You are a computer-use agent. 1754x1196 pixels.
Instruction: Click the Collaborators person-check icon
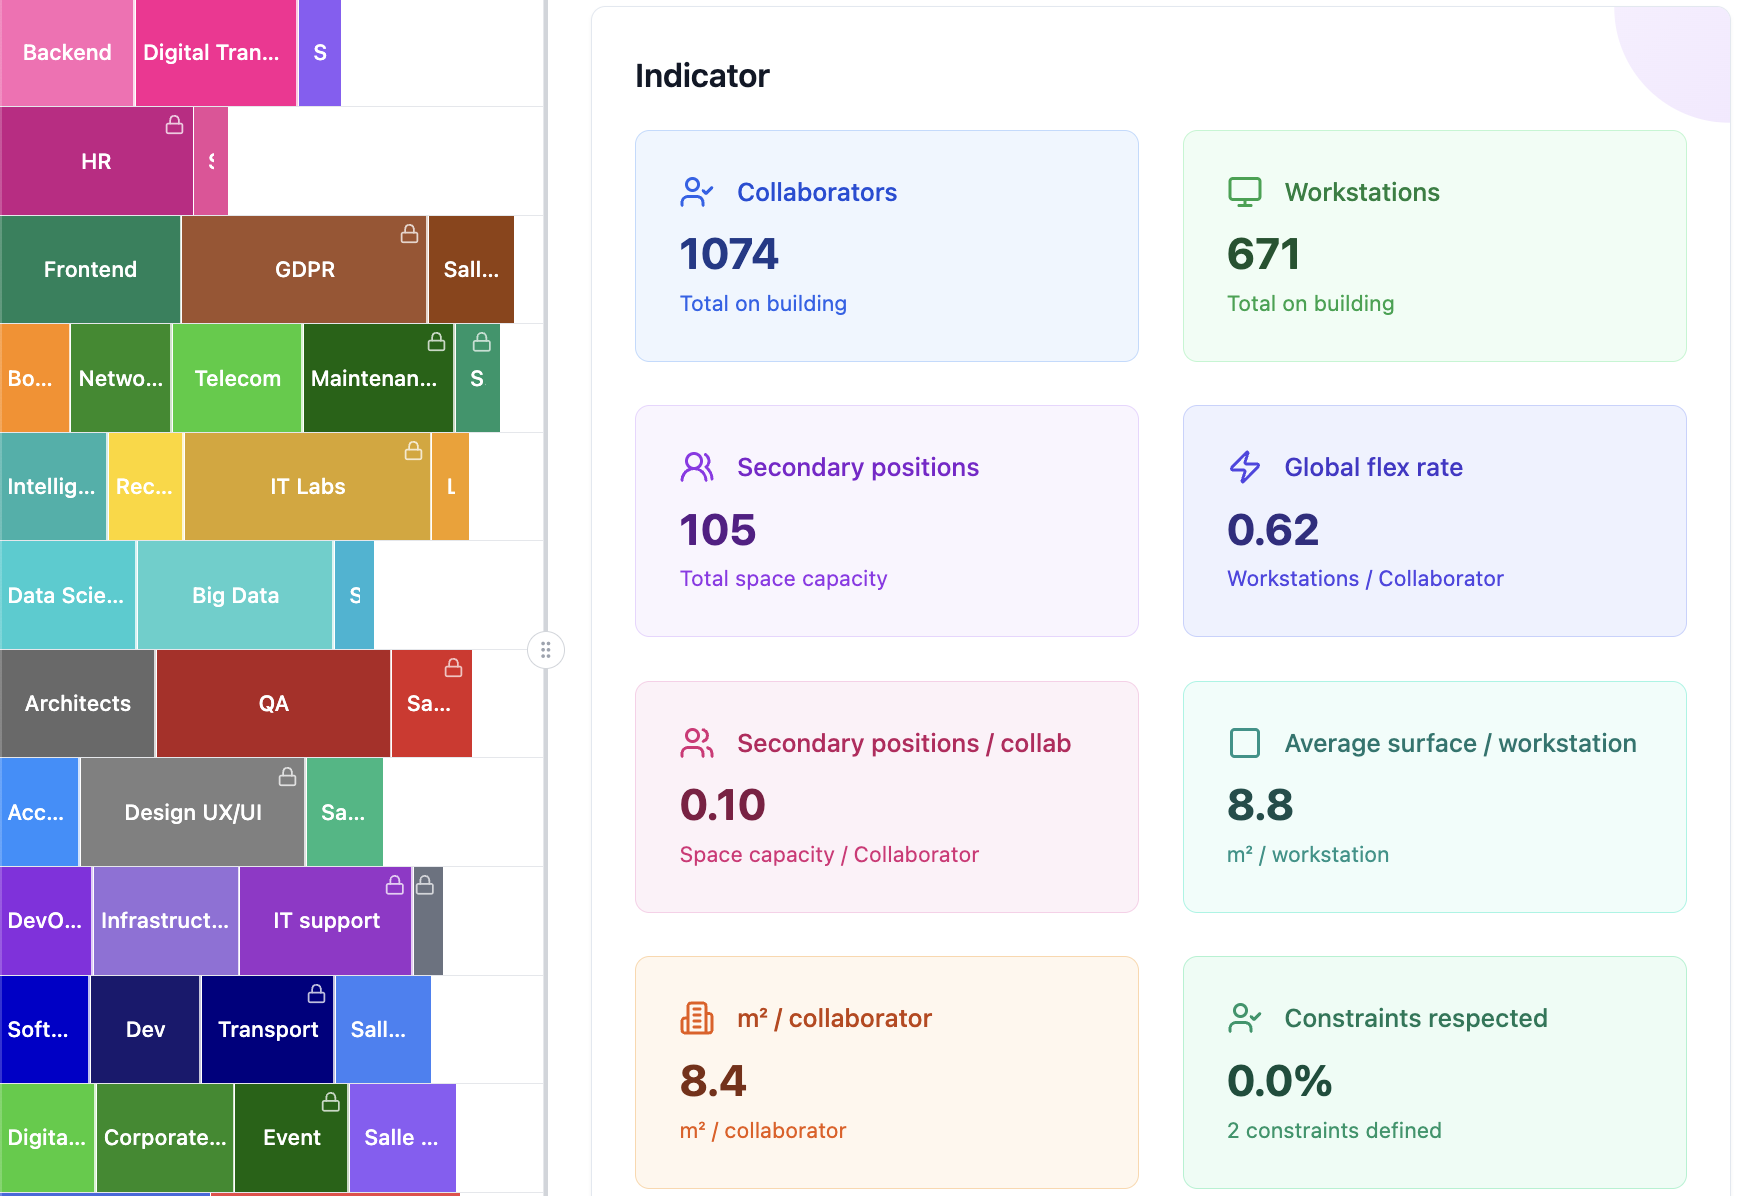pyautogui.click(x=696, y=192)
